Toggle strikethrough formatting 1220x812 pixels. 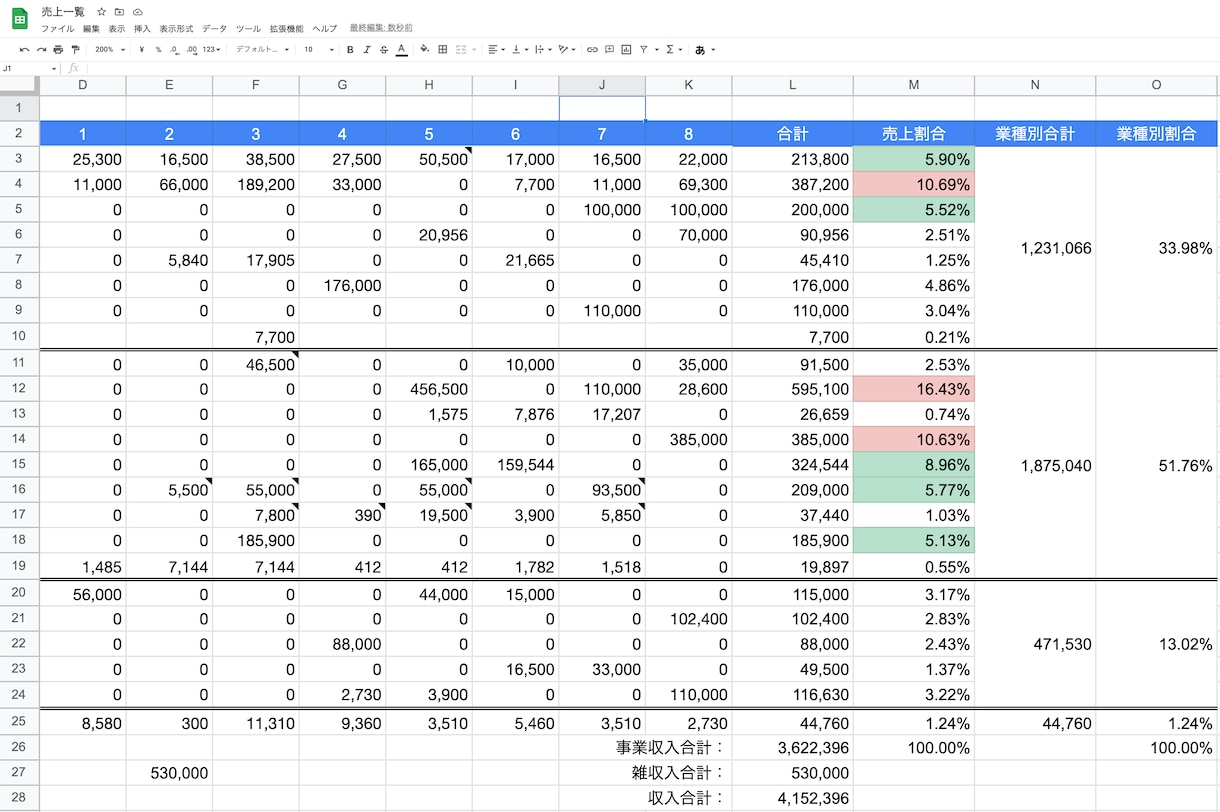point(384,49)
